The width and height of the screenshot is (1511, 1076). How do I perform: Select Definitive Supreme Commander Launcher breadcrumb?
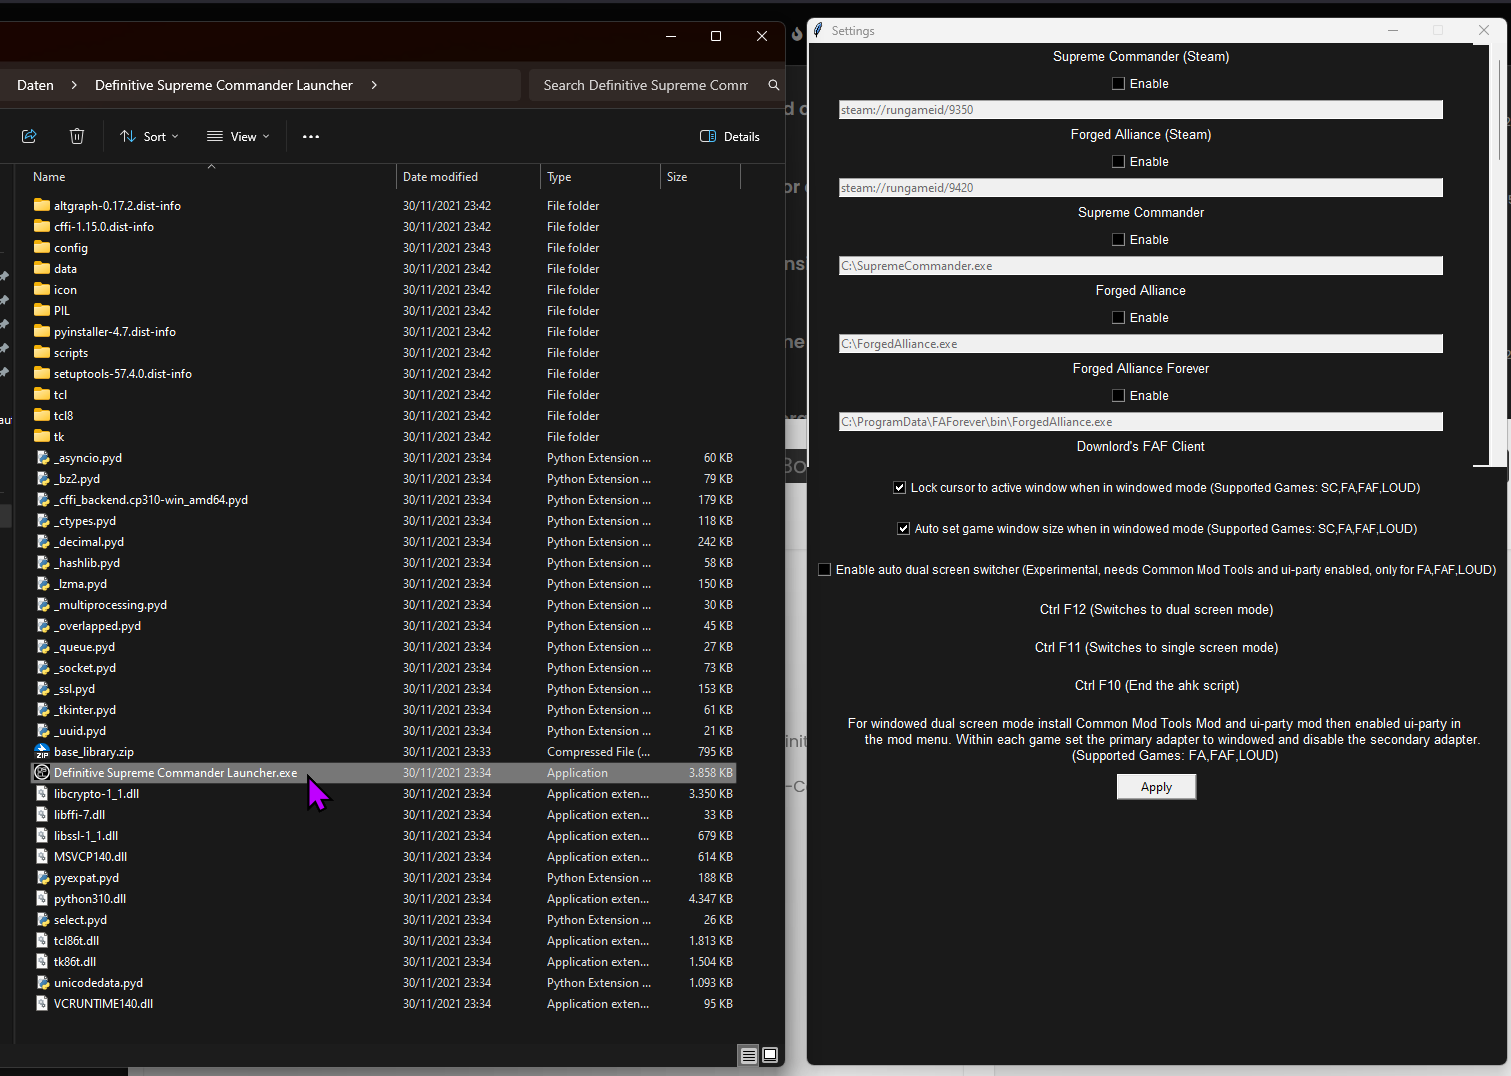click(224, 85)
